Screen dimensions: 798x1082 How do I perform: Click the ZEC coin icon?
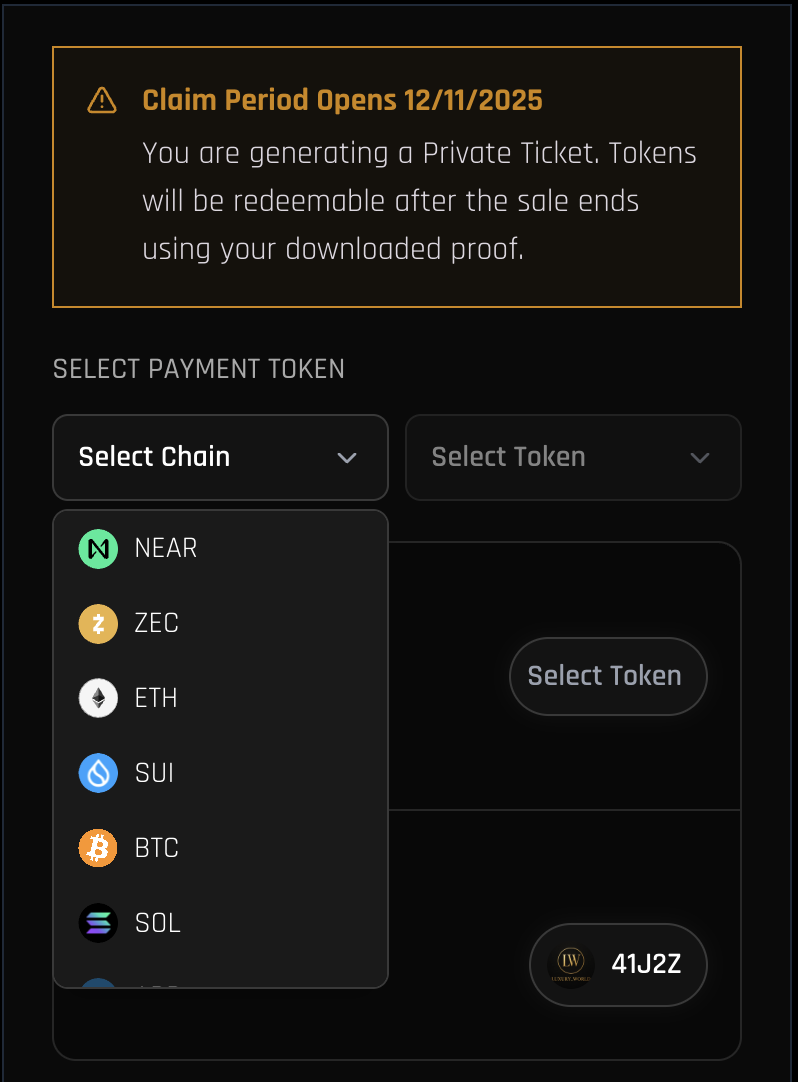click(98, 624)
